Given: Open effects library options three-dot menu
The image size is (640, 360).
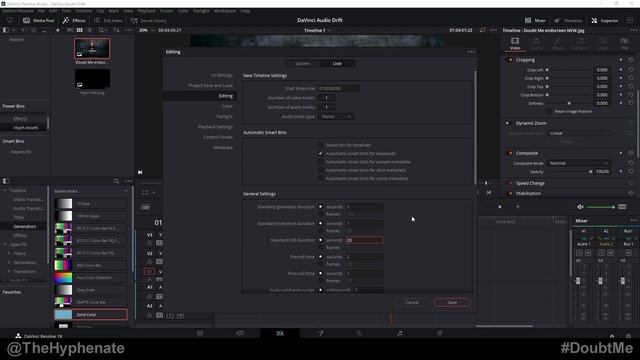Looking at the screenshot, I should click(x=129, y=181).
